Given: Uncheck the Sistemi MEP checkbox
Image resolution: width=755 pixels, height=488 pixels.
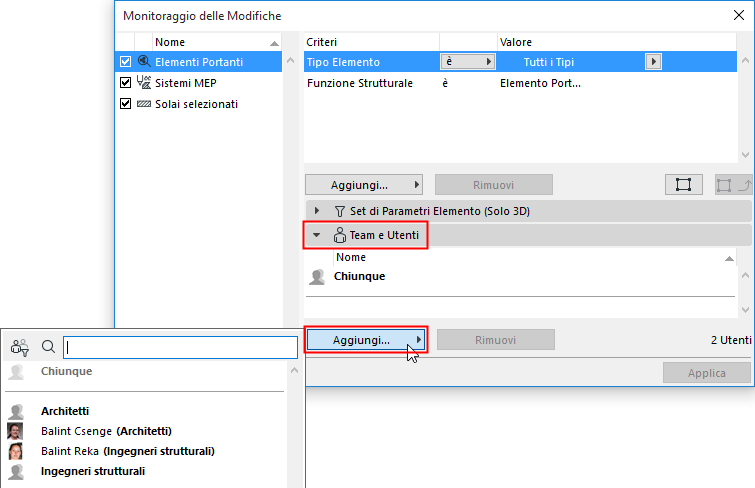Looking at the screenshot, I should pyautogui.click(x=125, y=83).
